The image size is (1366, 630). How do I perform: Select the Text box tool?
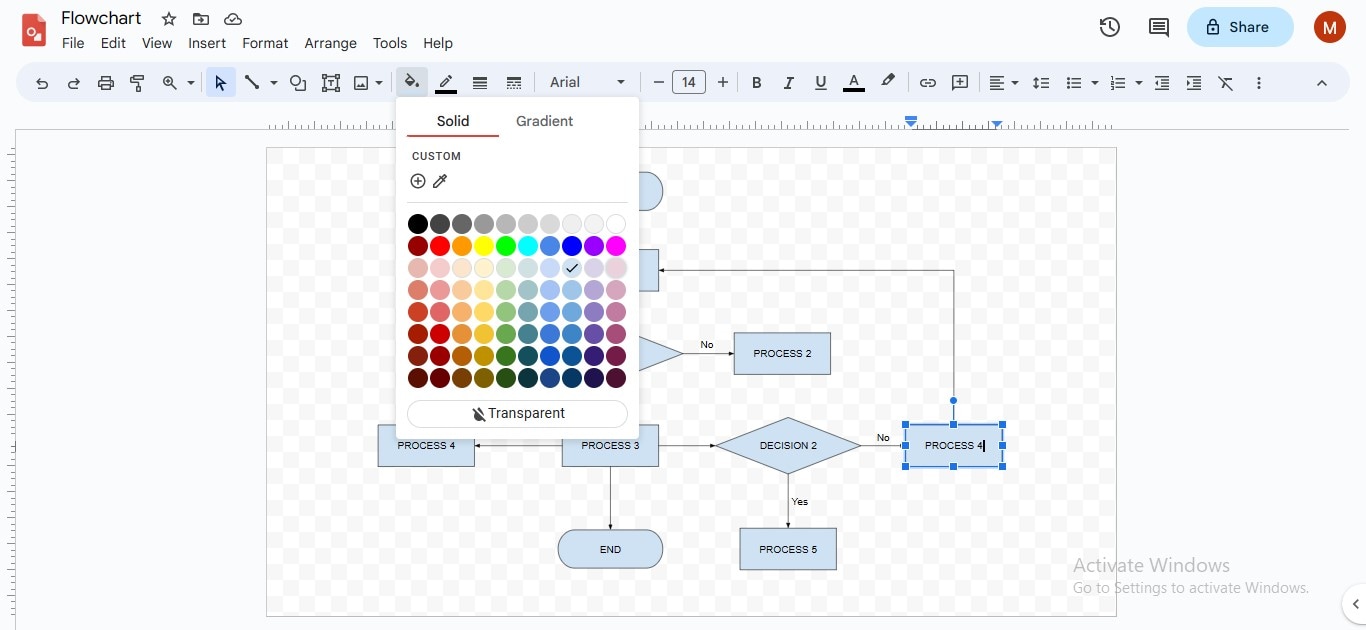331,83
